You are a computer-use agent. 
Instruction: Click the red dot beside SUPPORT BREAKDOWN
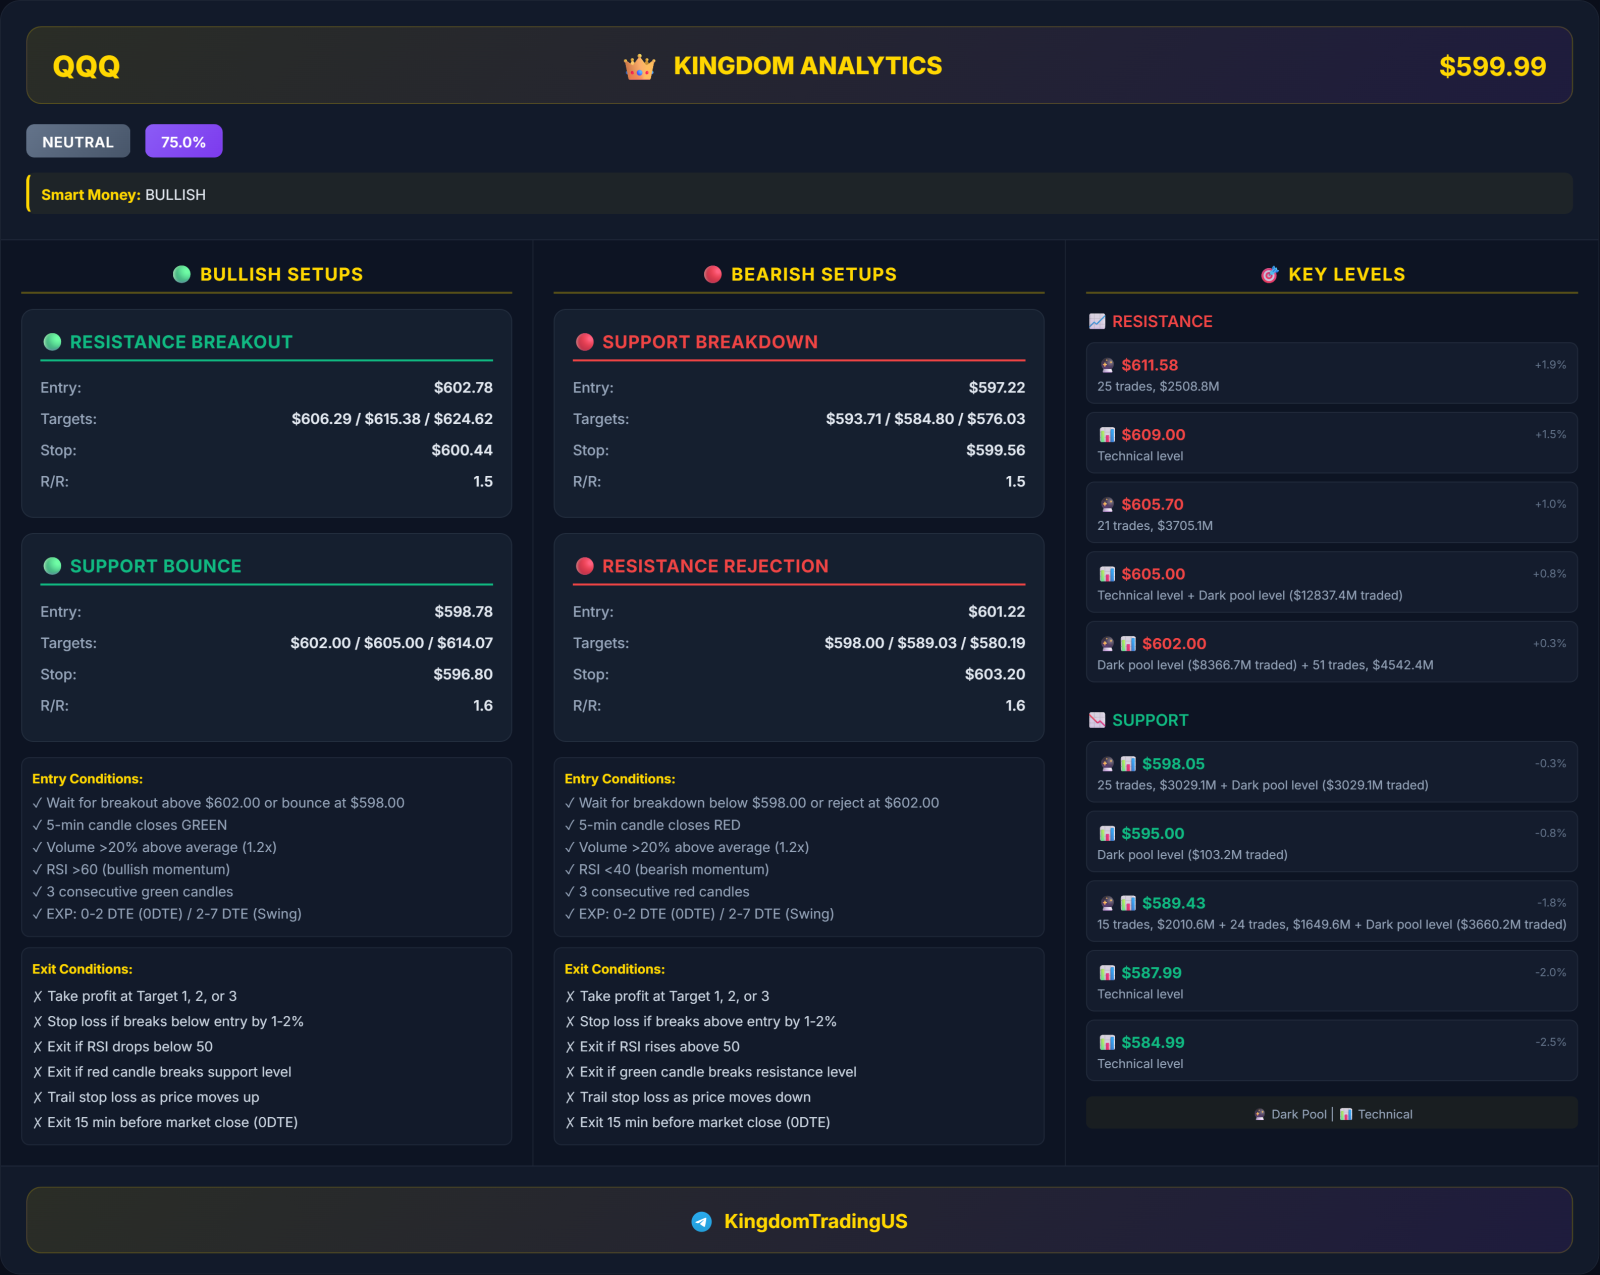click(585, 342)
